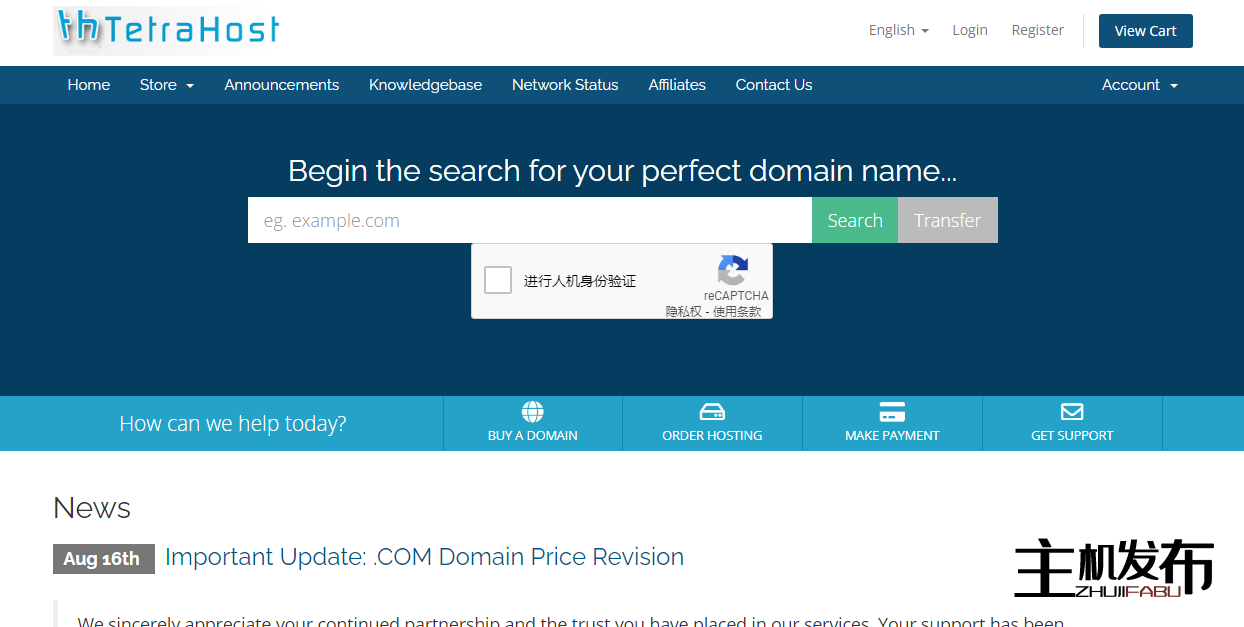This screenshot has height=627, width=1244.
Task: Click the Order Hosting drive icon
Action: point(712,412)
